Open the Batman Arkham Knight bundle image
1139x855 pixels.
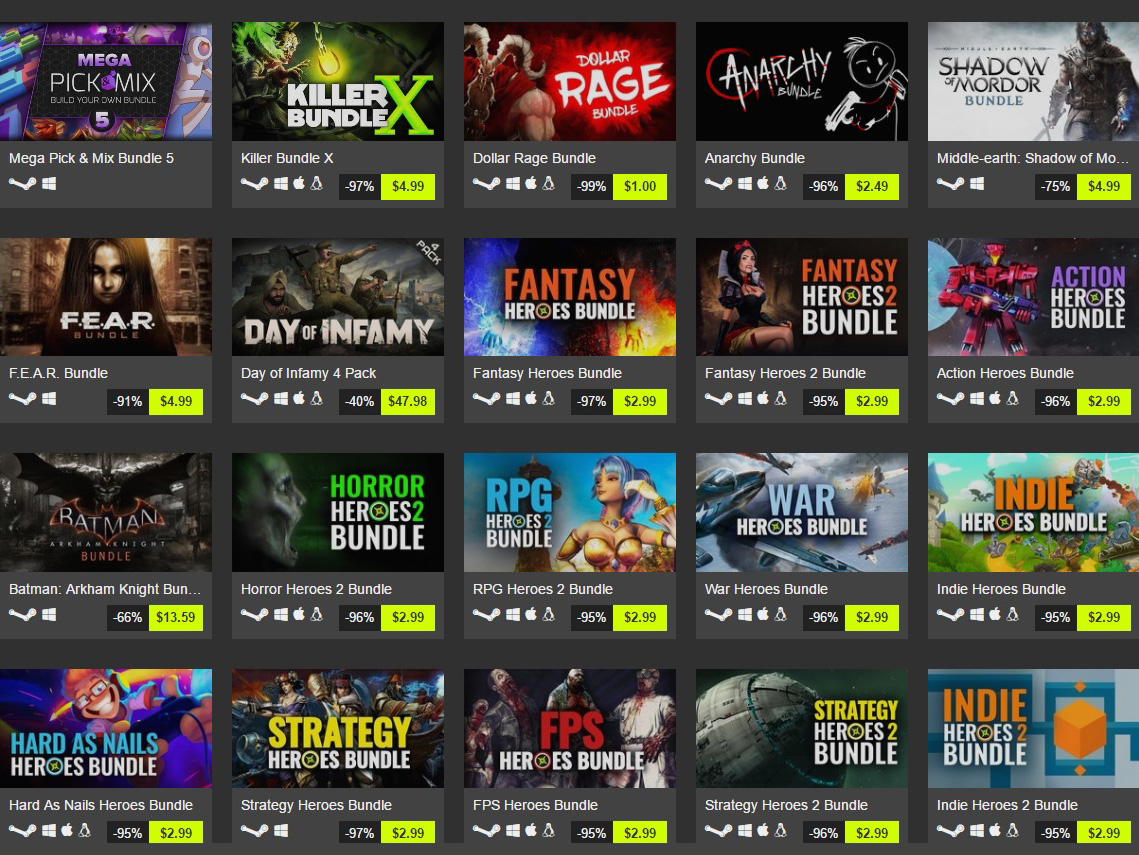(106, 512)
